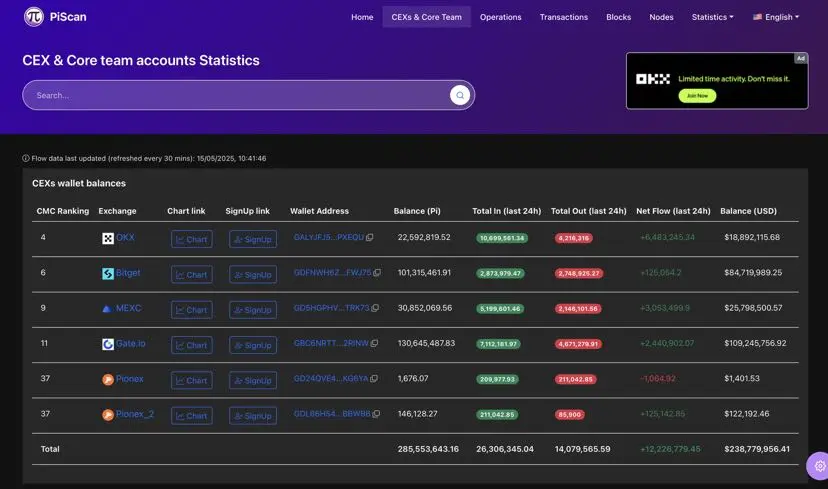Click the OKX SignUp button
The image size is (828, 489).
tap(253, 239)
